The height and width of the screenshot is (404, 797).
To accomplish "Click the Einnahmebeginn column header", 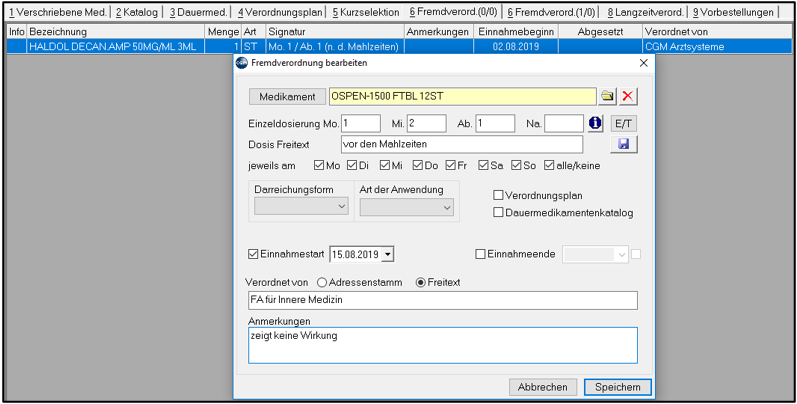I will click(516, 32).
